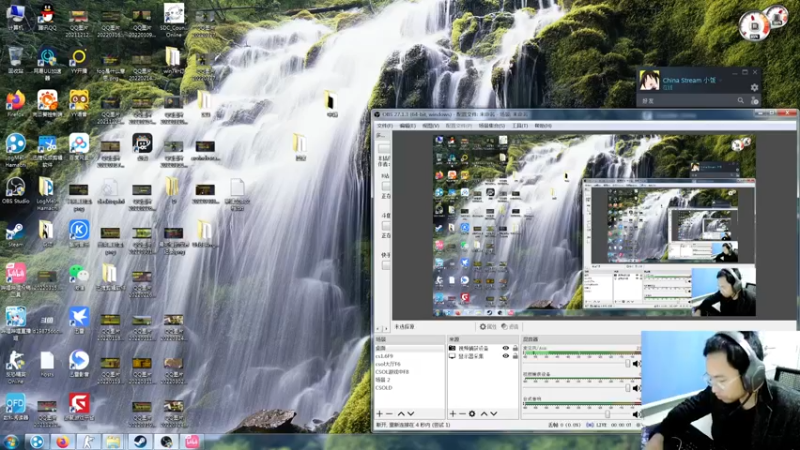The height and width of the screenshot is (450, 800).
Task: Move selected source down in Sources list
Action: 494,414
